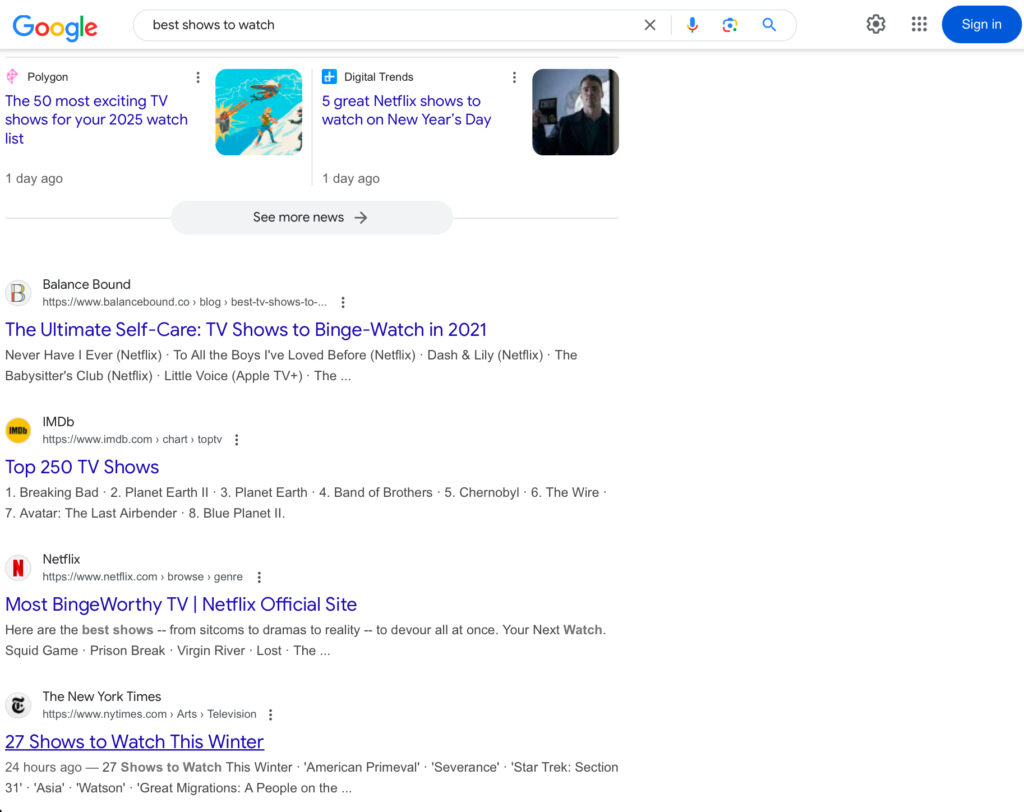Click the IMDb favicon icon
The width and height of the screenshot is (1024, 812).
(18, 430)
